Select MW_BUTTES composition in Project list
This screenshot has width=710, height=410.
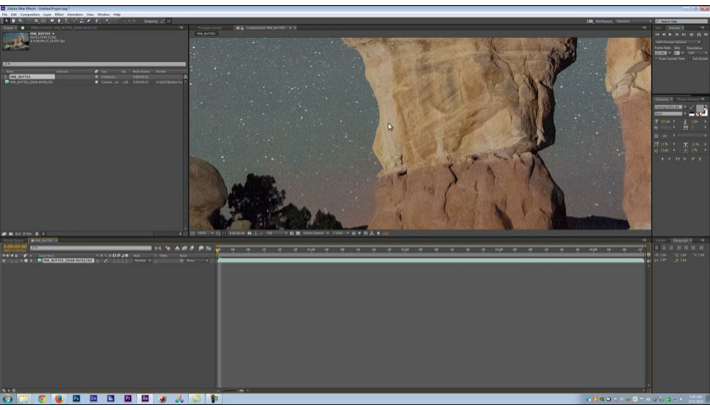click(x=32, y=77)
